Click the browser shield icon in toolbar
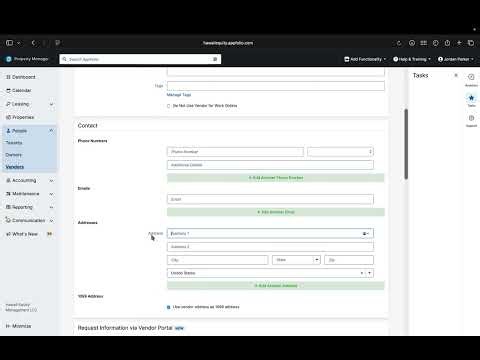480x360 pixels. pos(57,43)
